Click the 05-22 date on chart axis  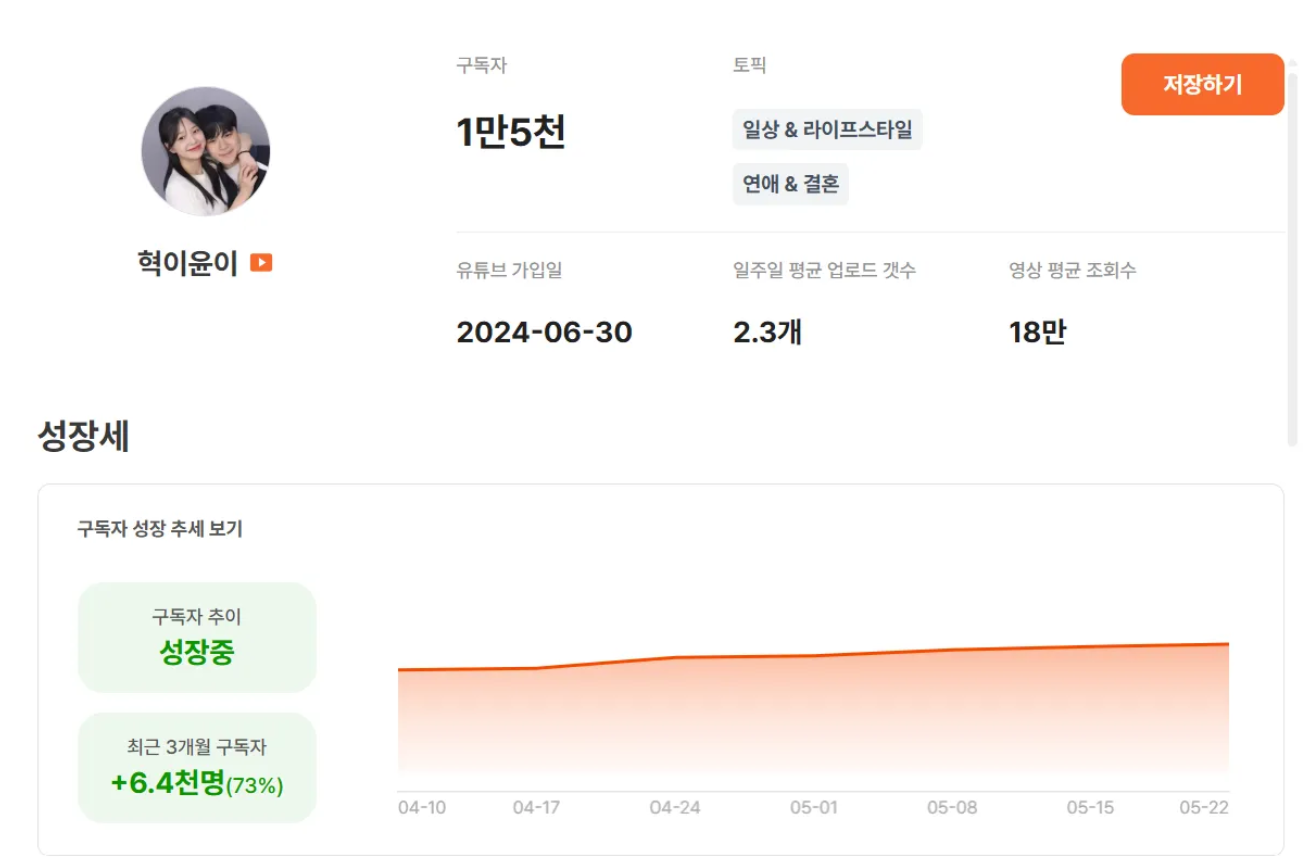pyautogui.click(x=1205, y=807)
